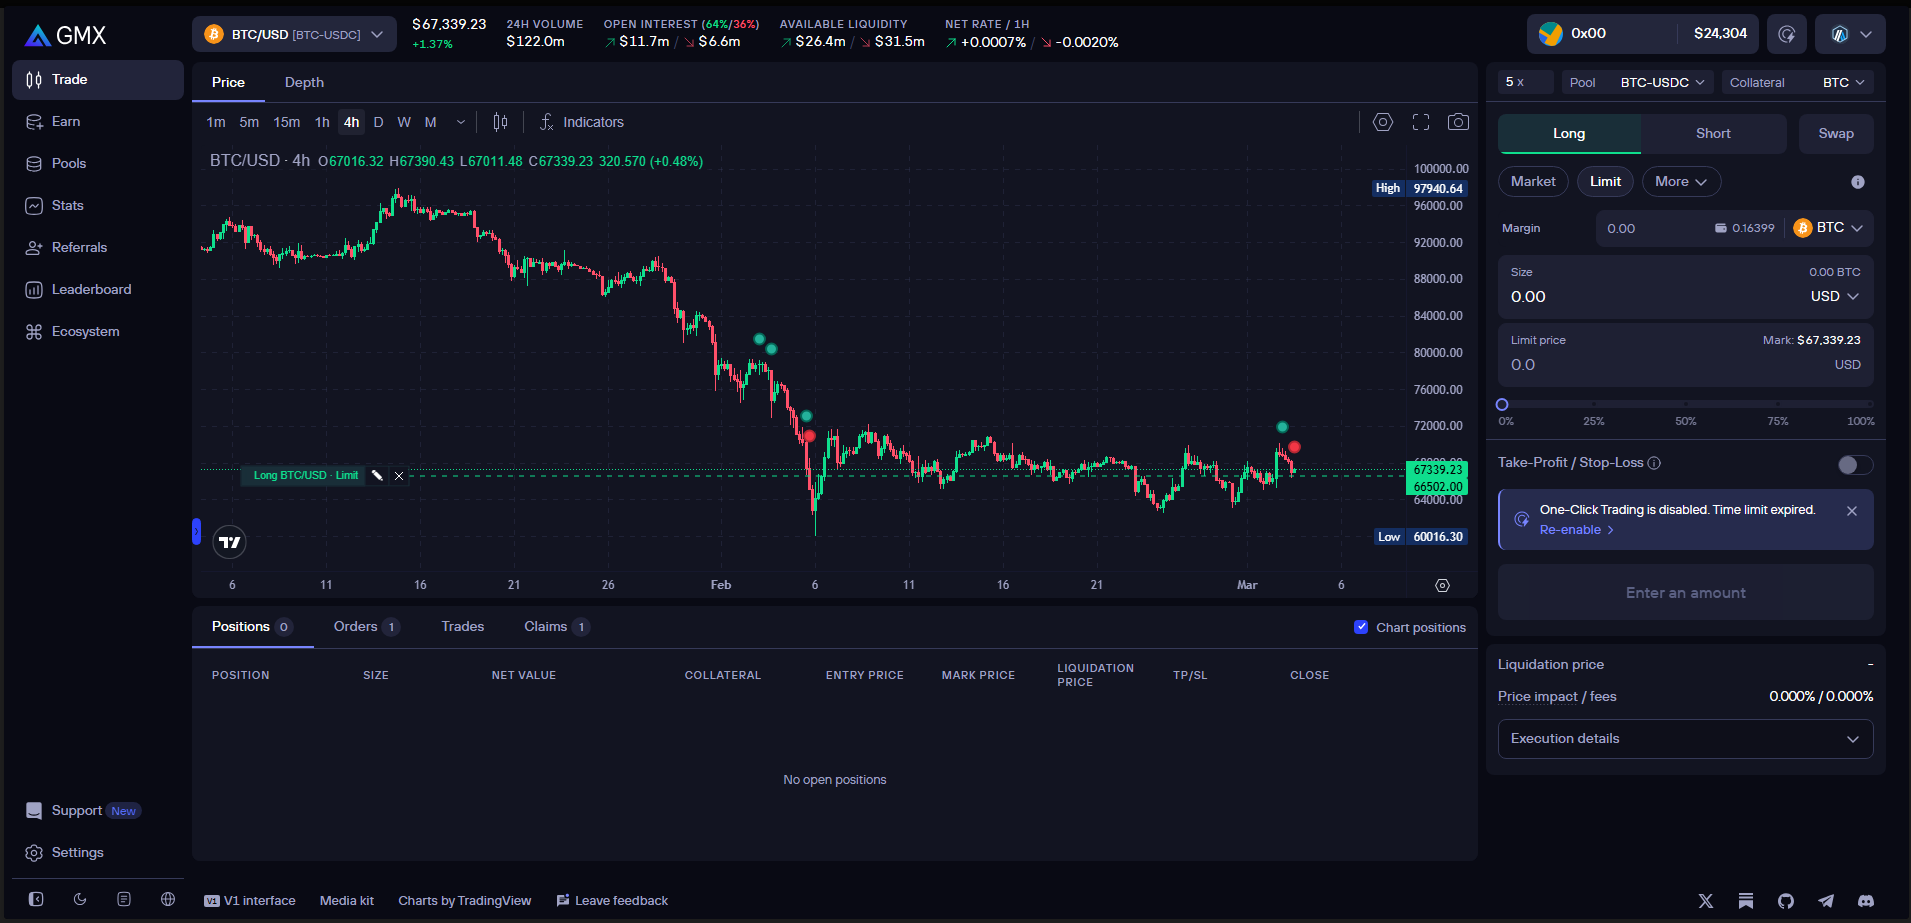Go to Referrals page
This screenshot has height=923, width=1911.
(98, 248)
